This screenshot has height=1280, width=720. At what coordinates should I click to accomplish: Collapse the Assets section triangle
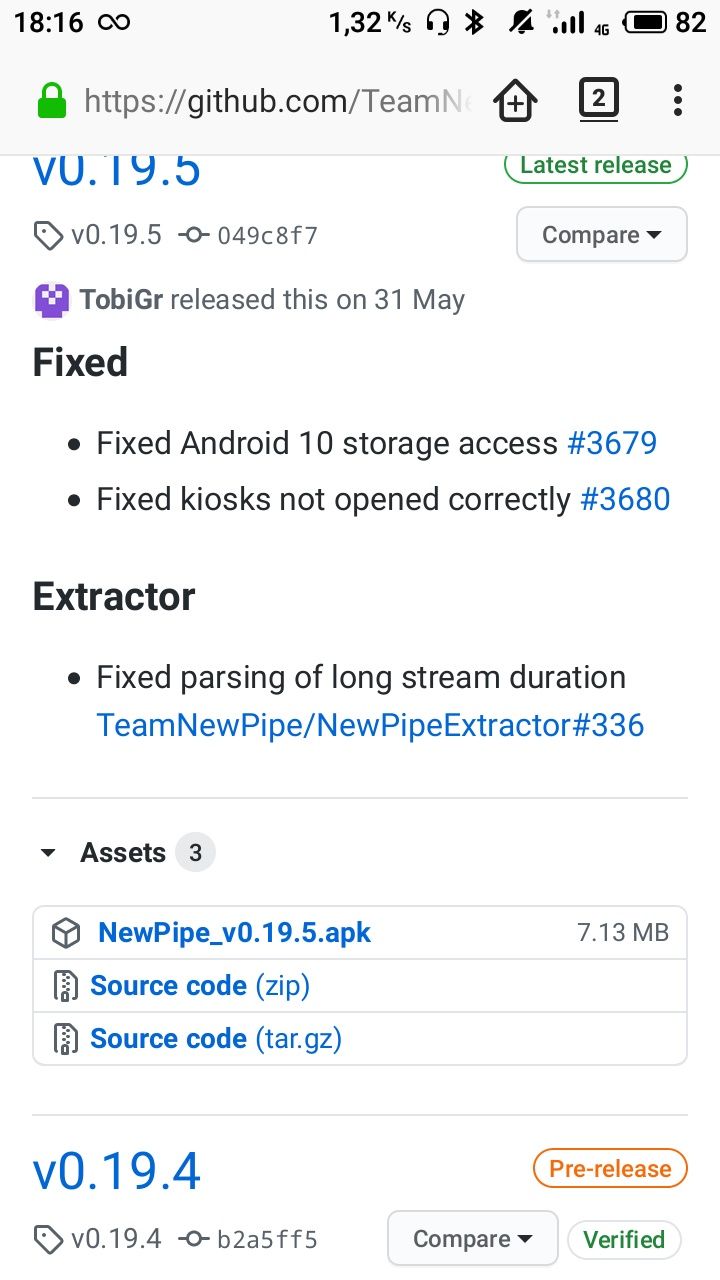tap(47, 853)
